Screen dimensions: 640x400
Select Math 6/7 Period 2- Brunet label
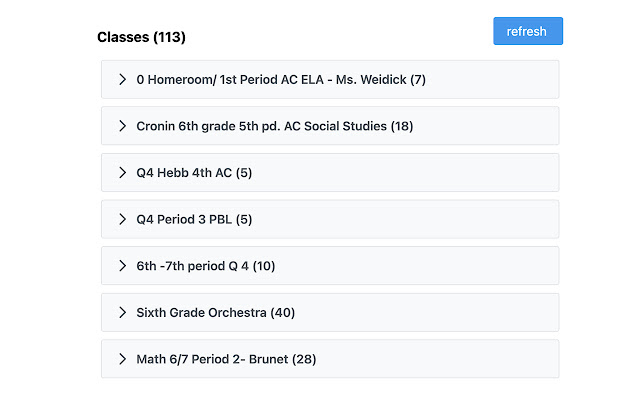tap(212, 358)
